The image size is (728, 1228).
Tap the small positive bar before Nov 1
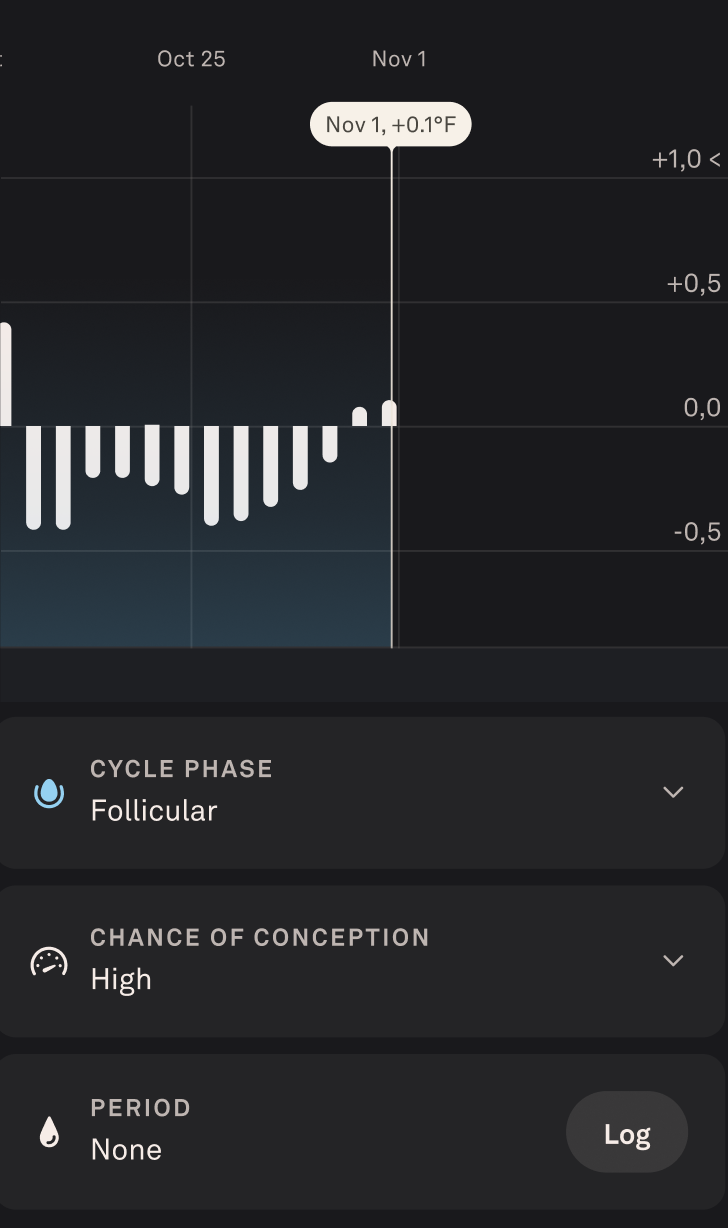pos(359,417)
